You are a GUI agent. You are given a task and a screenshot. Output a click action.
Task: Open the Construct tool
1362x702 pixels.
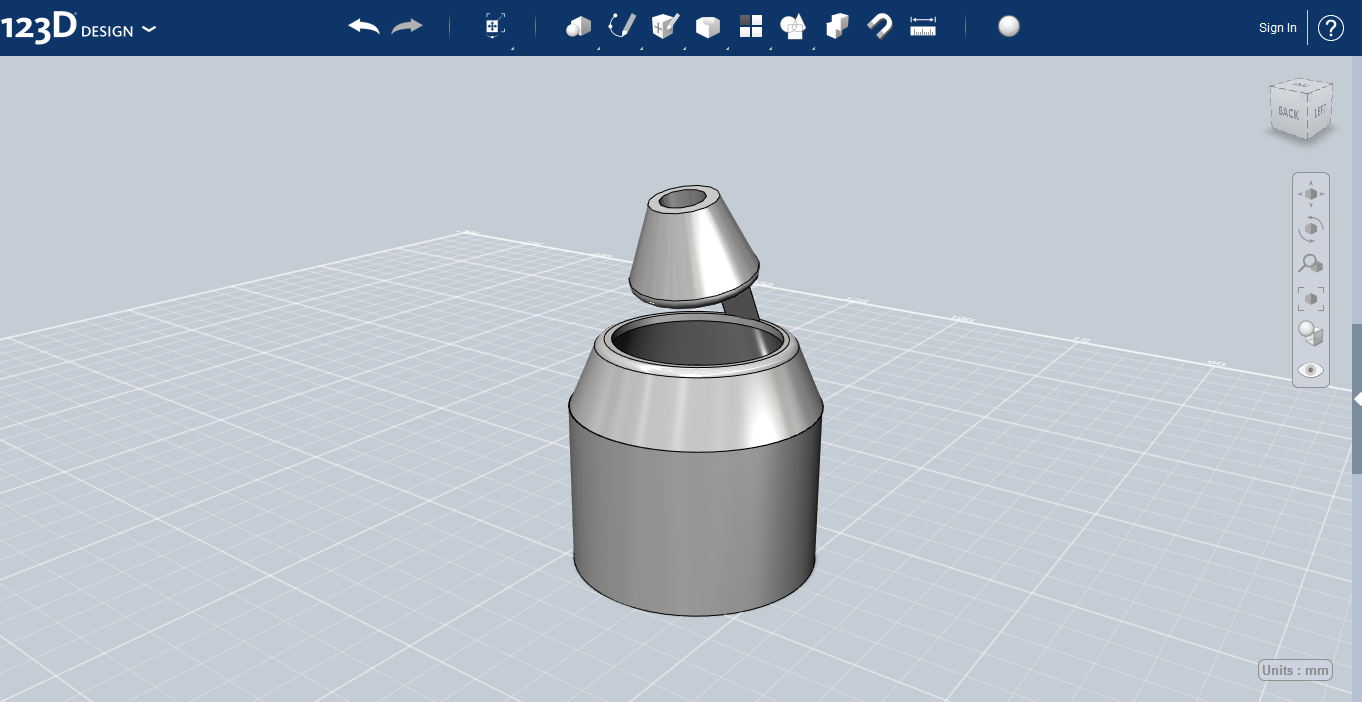pos(664,26)
